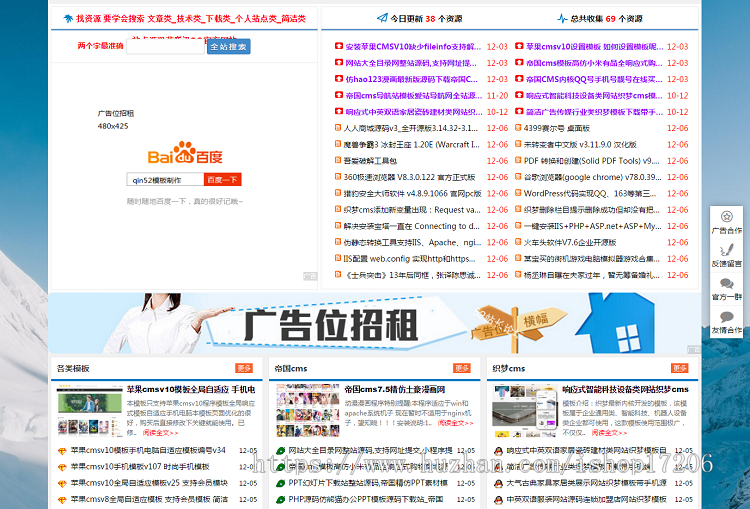750x509 pixels.
Task: Click green leaf icon beside PPT幻灯片下载站整站源码
Action: 281,483
